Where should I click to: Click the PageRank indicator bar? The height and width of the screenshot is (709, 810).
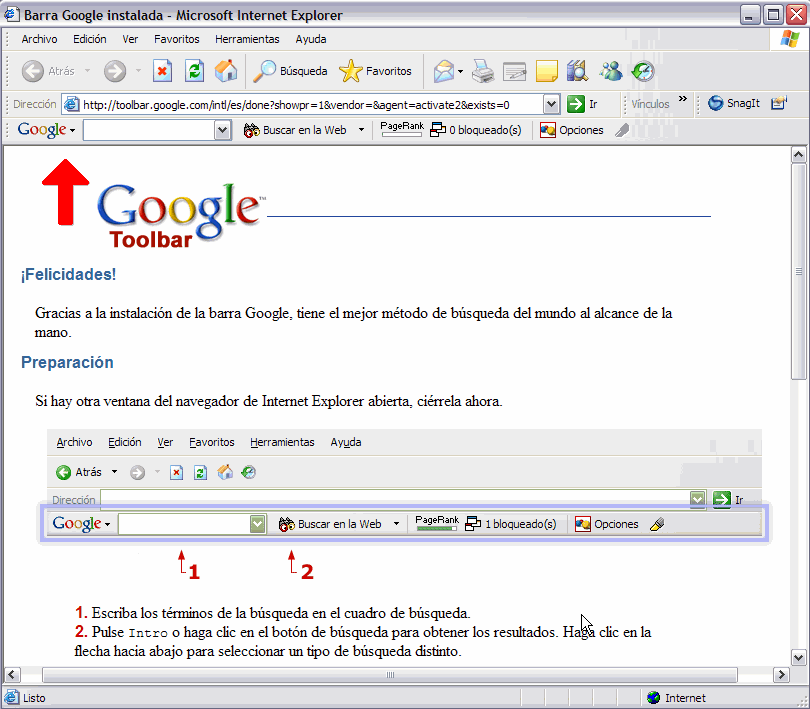point(402,130)
